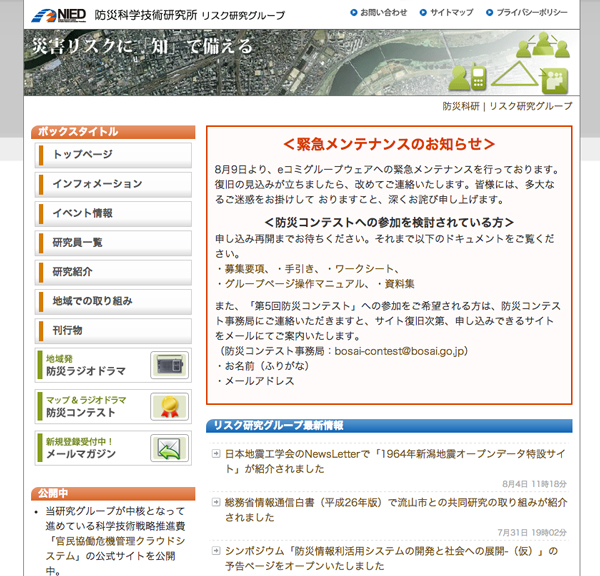Click the mobile phone icon in the banner

point(477,77)
